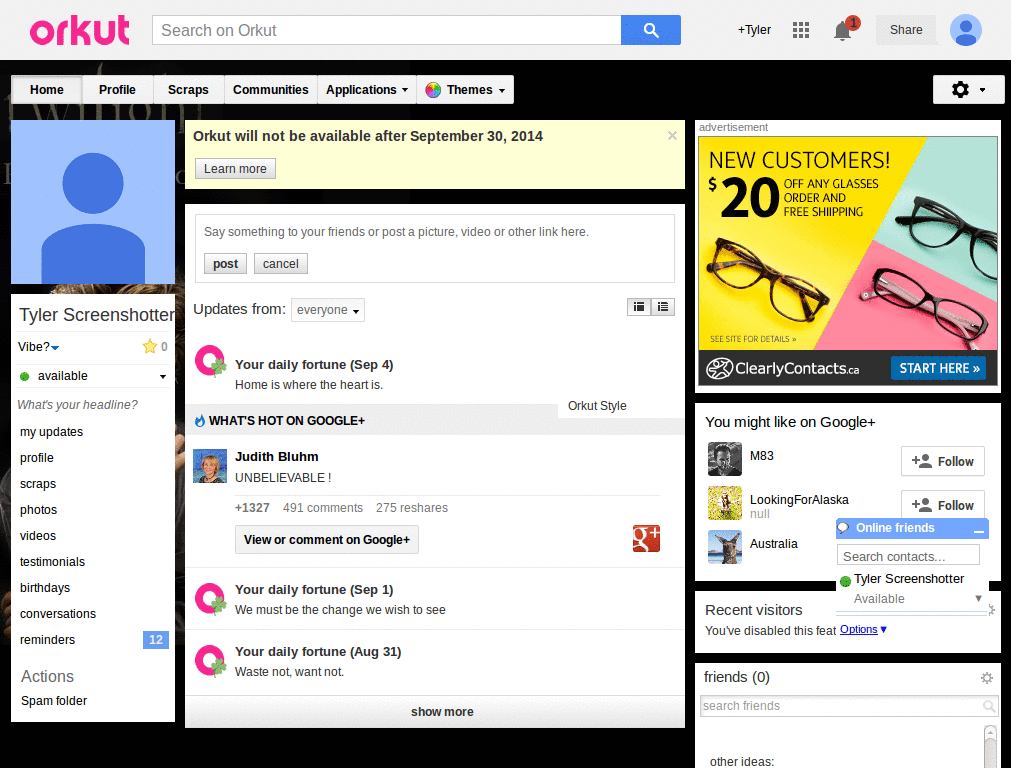Screen dimensions: 1024x768
Task: Open LookingForAlaska profile thumbnail
Action: [x=725, y=503]
